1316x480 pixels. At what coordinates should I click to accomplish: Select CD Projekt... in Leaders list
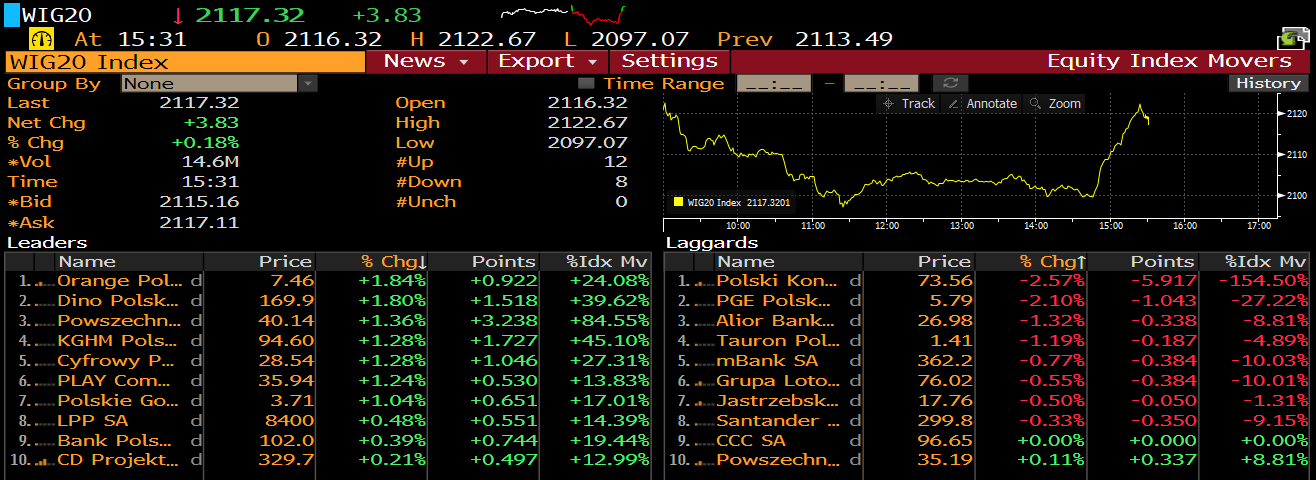119,460
